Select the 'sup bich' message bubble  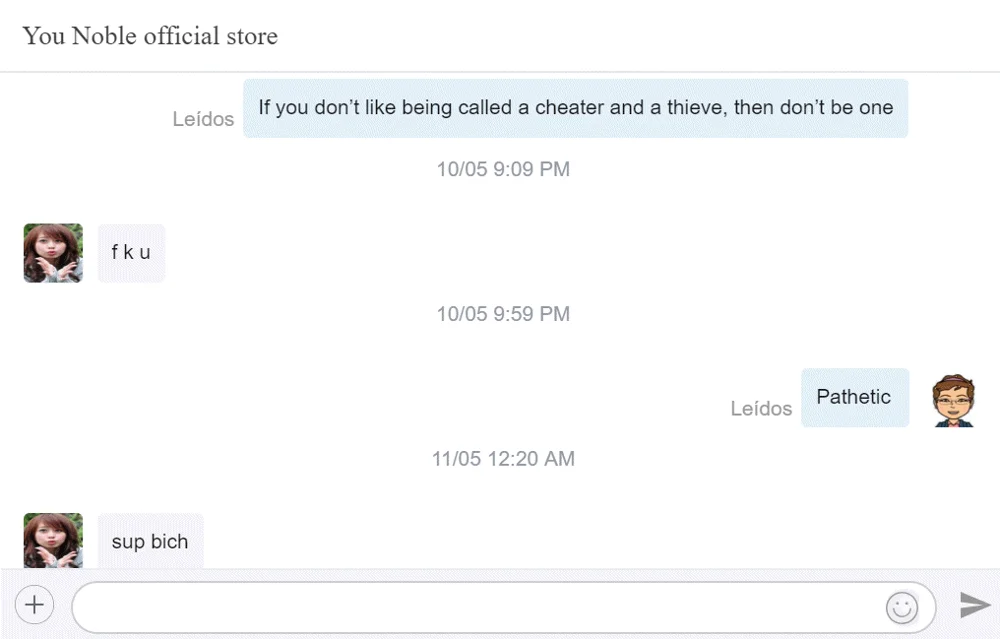[x=151, y=541]
